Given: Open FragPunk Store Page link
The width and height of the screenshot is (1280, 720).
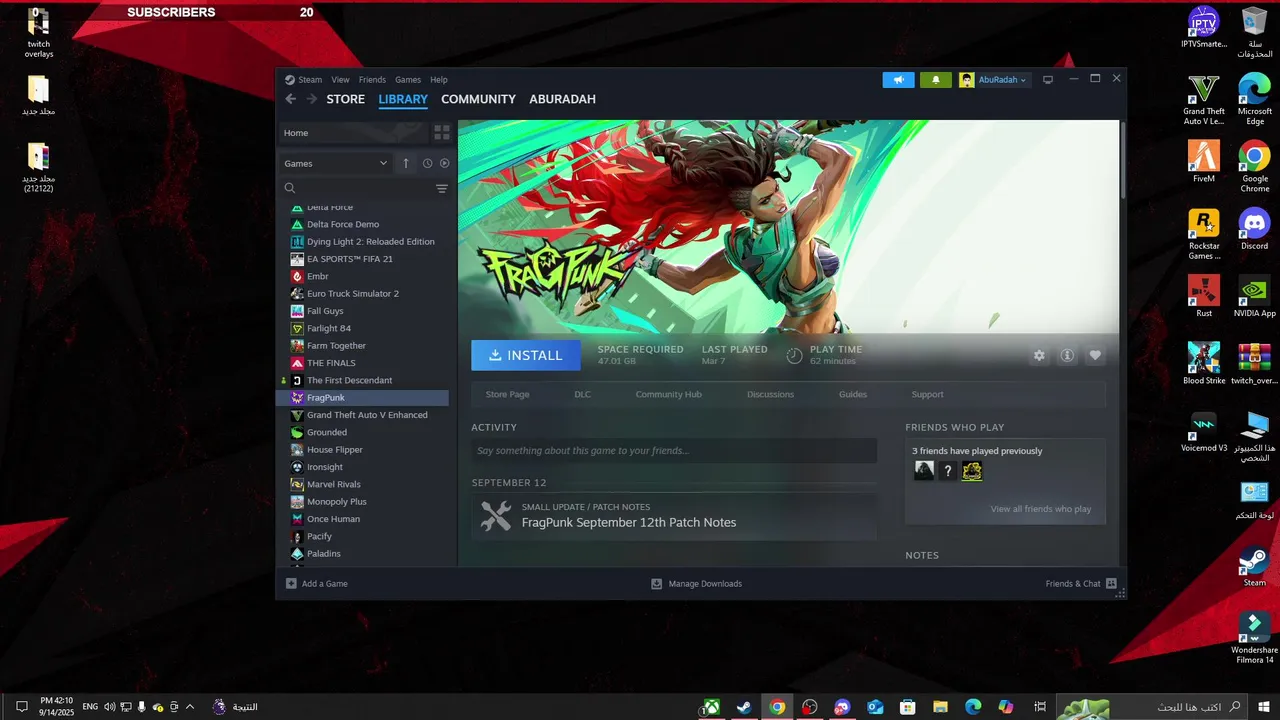Looking at the screenshot, I should 508,394.
